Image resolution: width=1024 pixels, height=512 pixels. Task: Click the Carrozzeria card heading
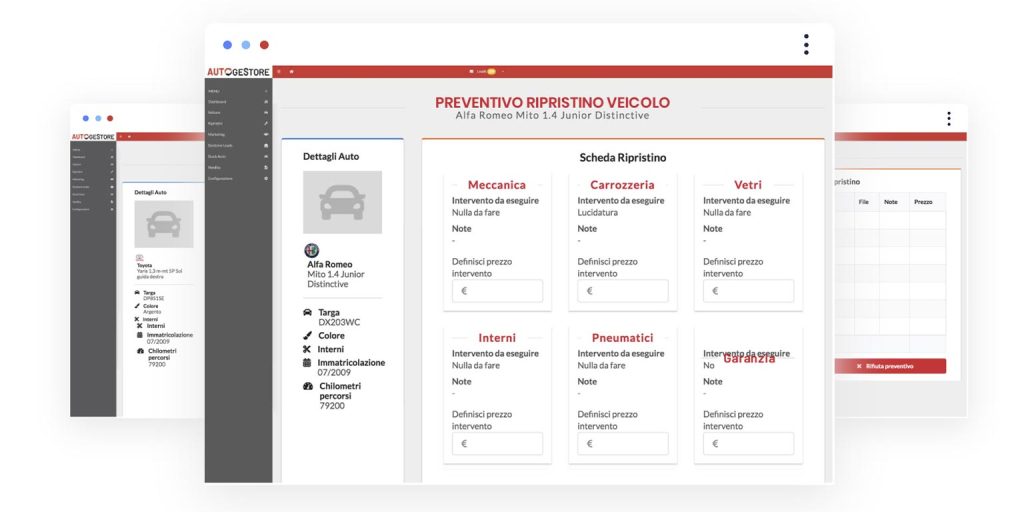[622, 185]
